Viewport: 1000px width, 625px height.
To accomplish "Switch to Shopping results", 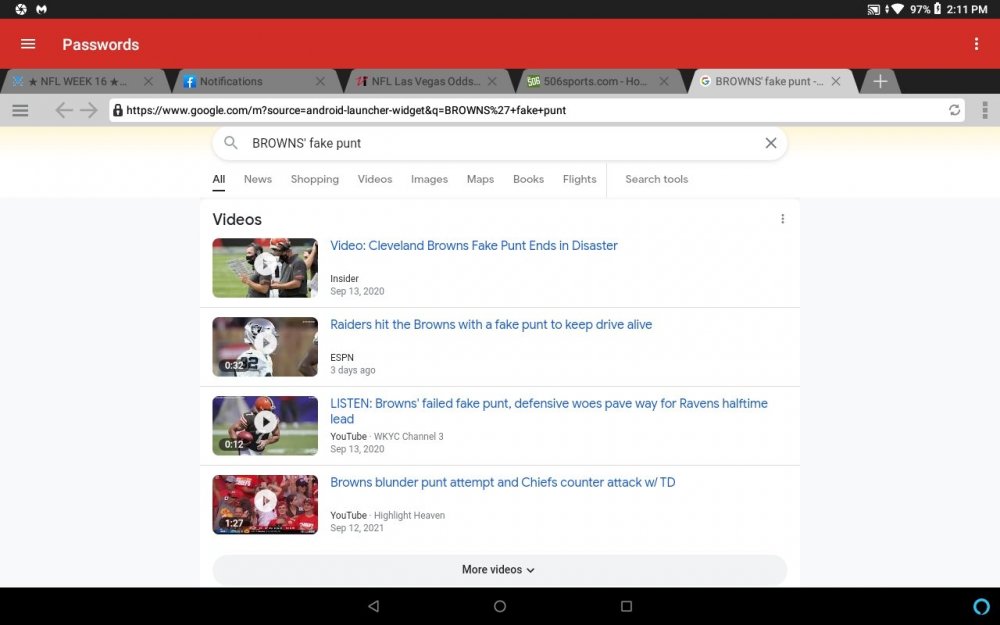I will (315, 179).
